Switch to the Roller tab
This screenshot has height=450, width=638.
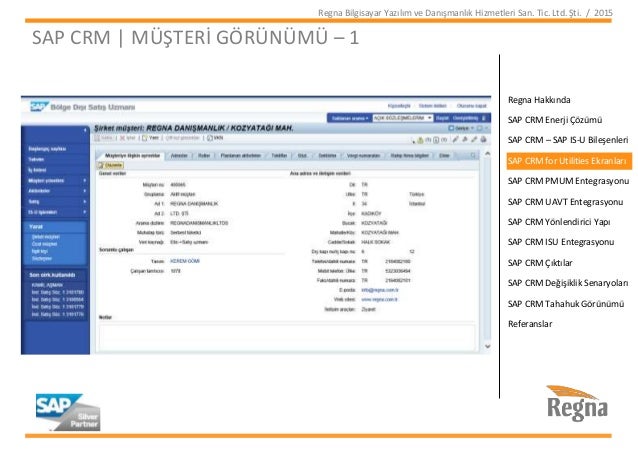[204, 156]
